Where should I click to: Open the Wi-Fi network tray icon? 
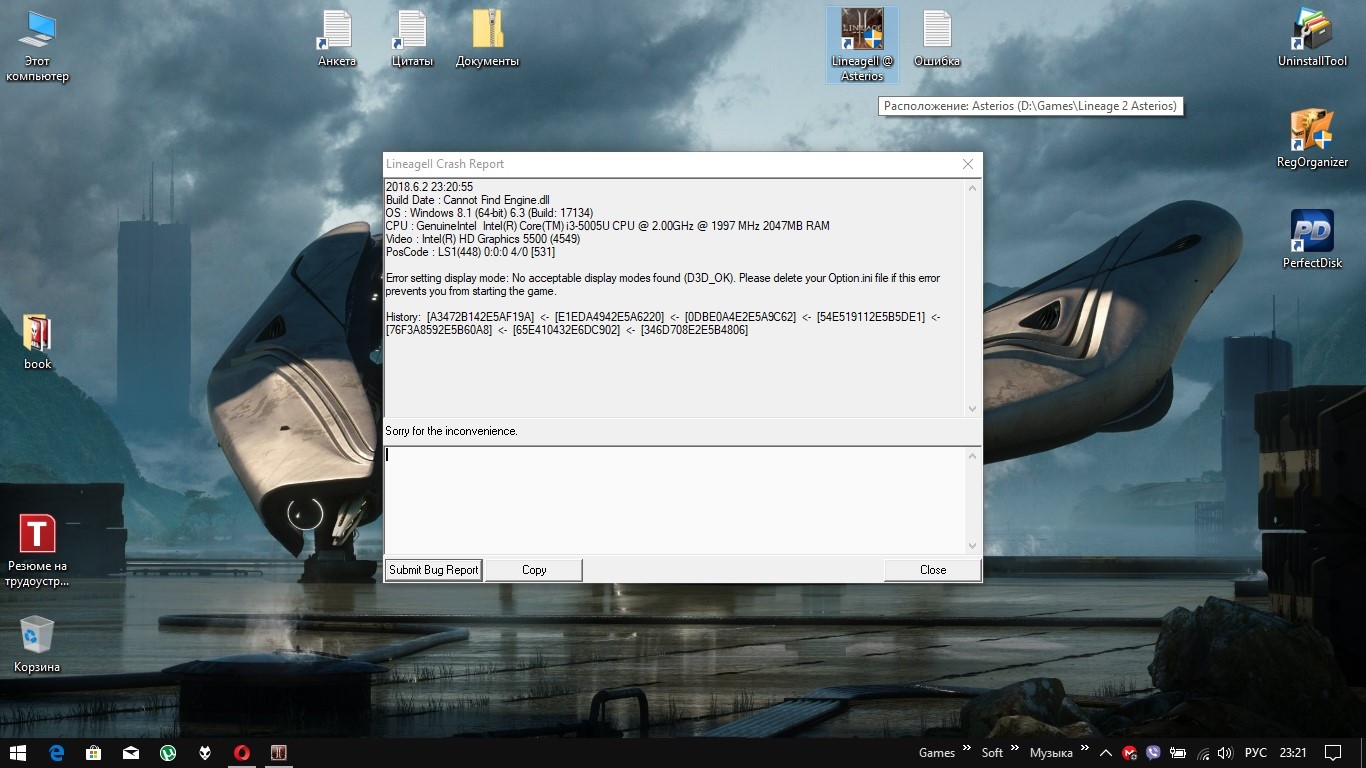pyautogui.click(x=1203, y=753)
